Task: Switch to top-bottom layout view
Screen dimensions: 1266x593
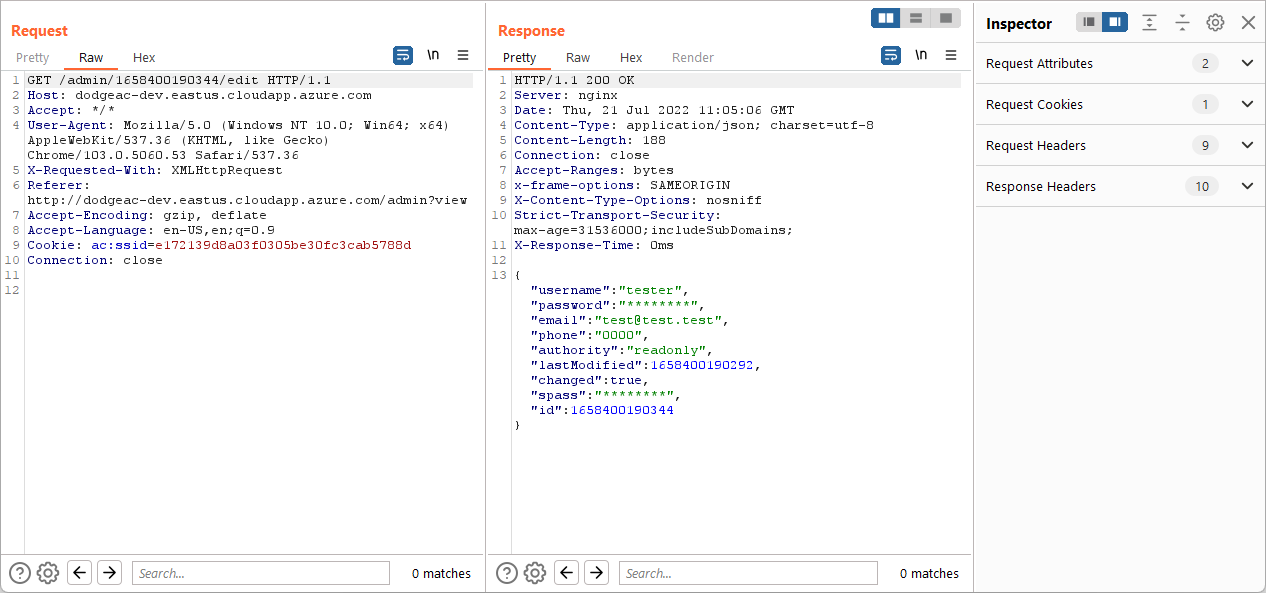Action: pos(915,18)
